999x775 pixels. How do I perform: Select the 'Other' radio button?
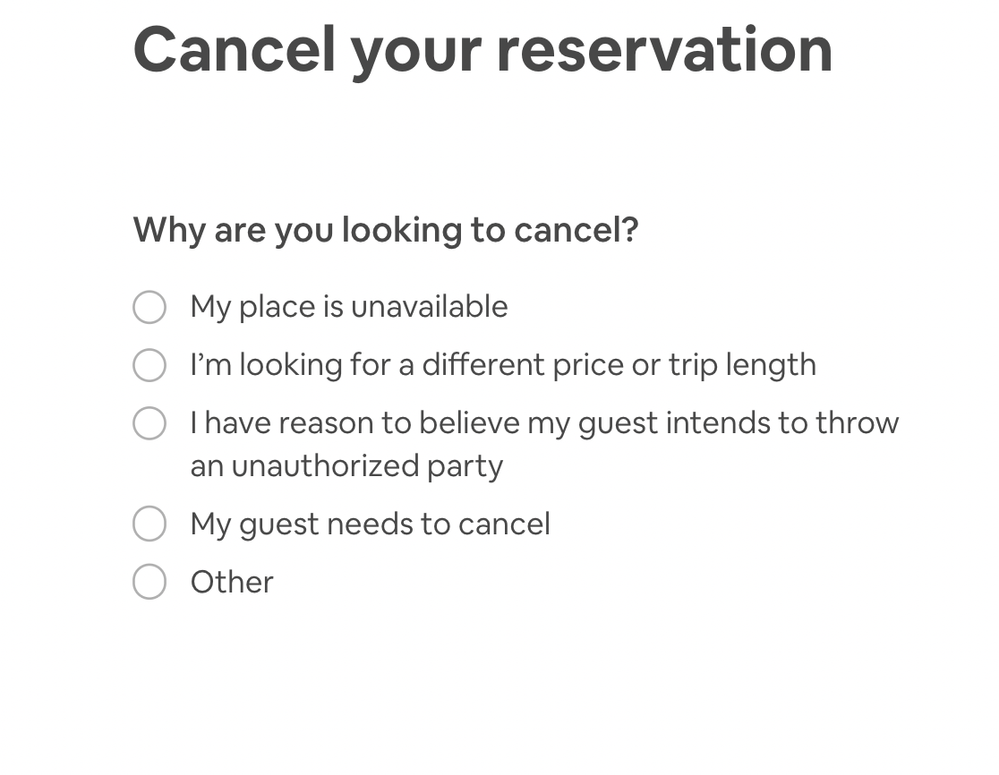pos(149,582)
